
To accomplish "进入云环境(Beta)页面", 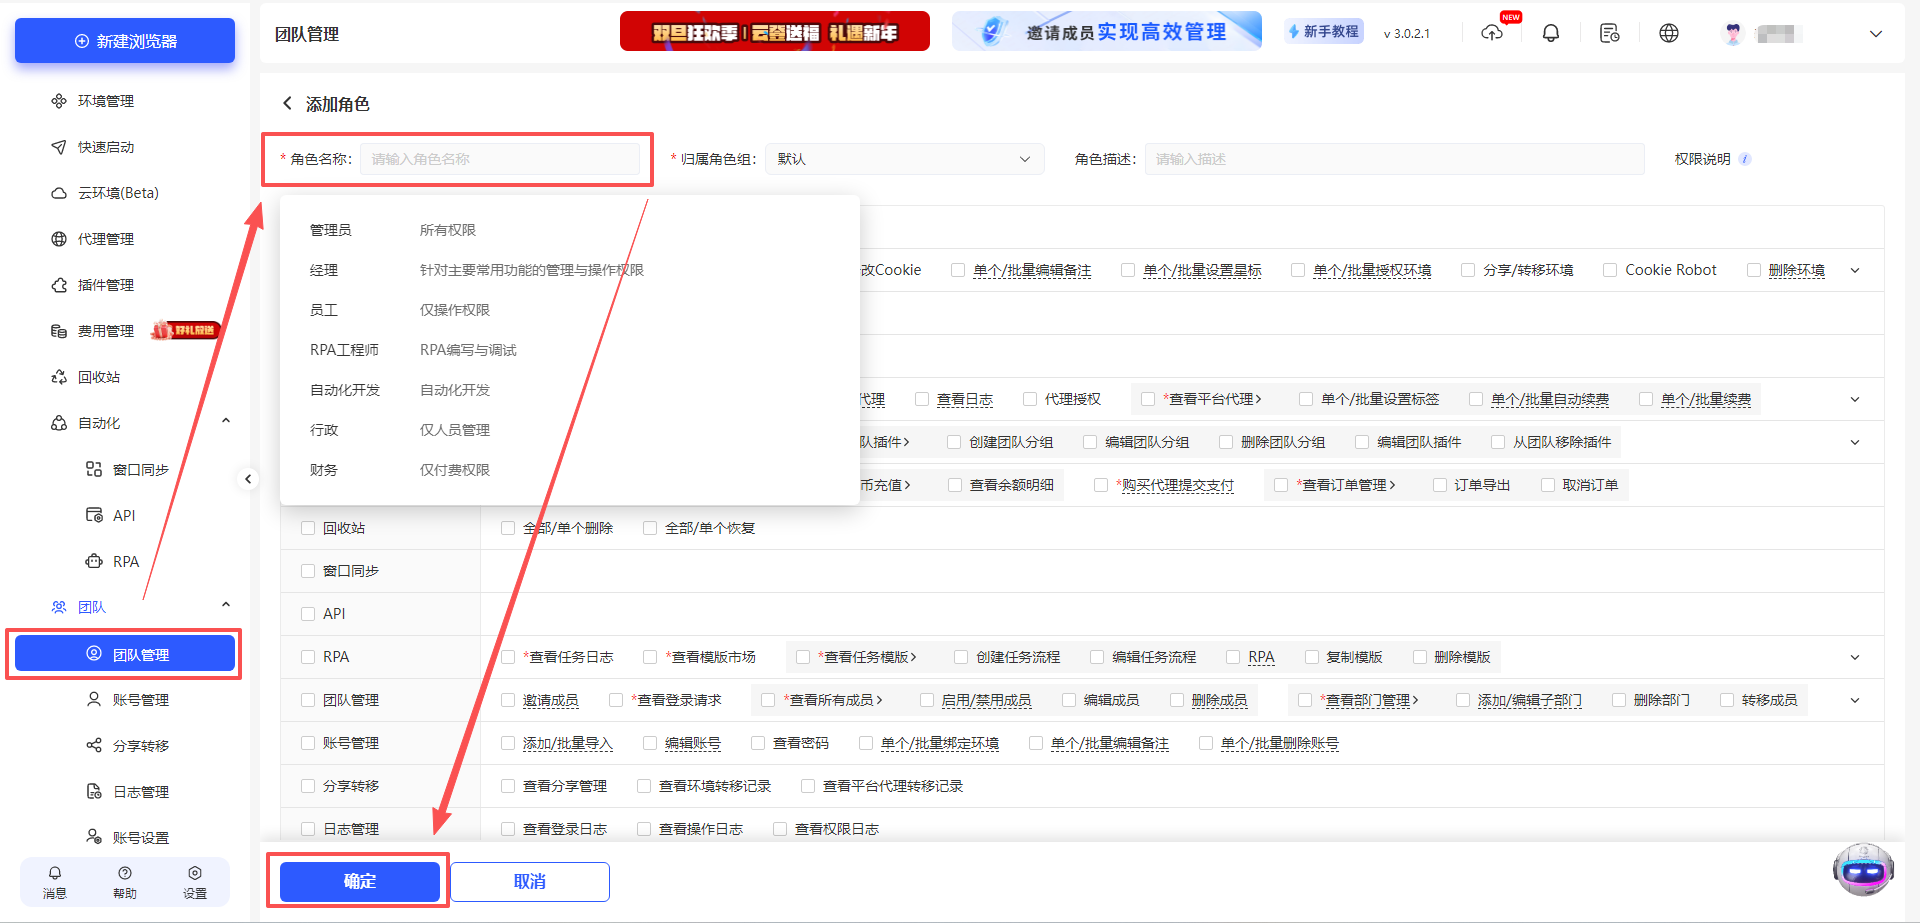I will point(110,192).
